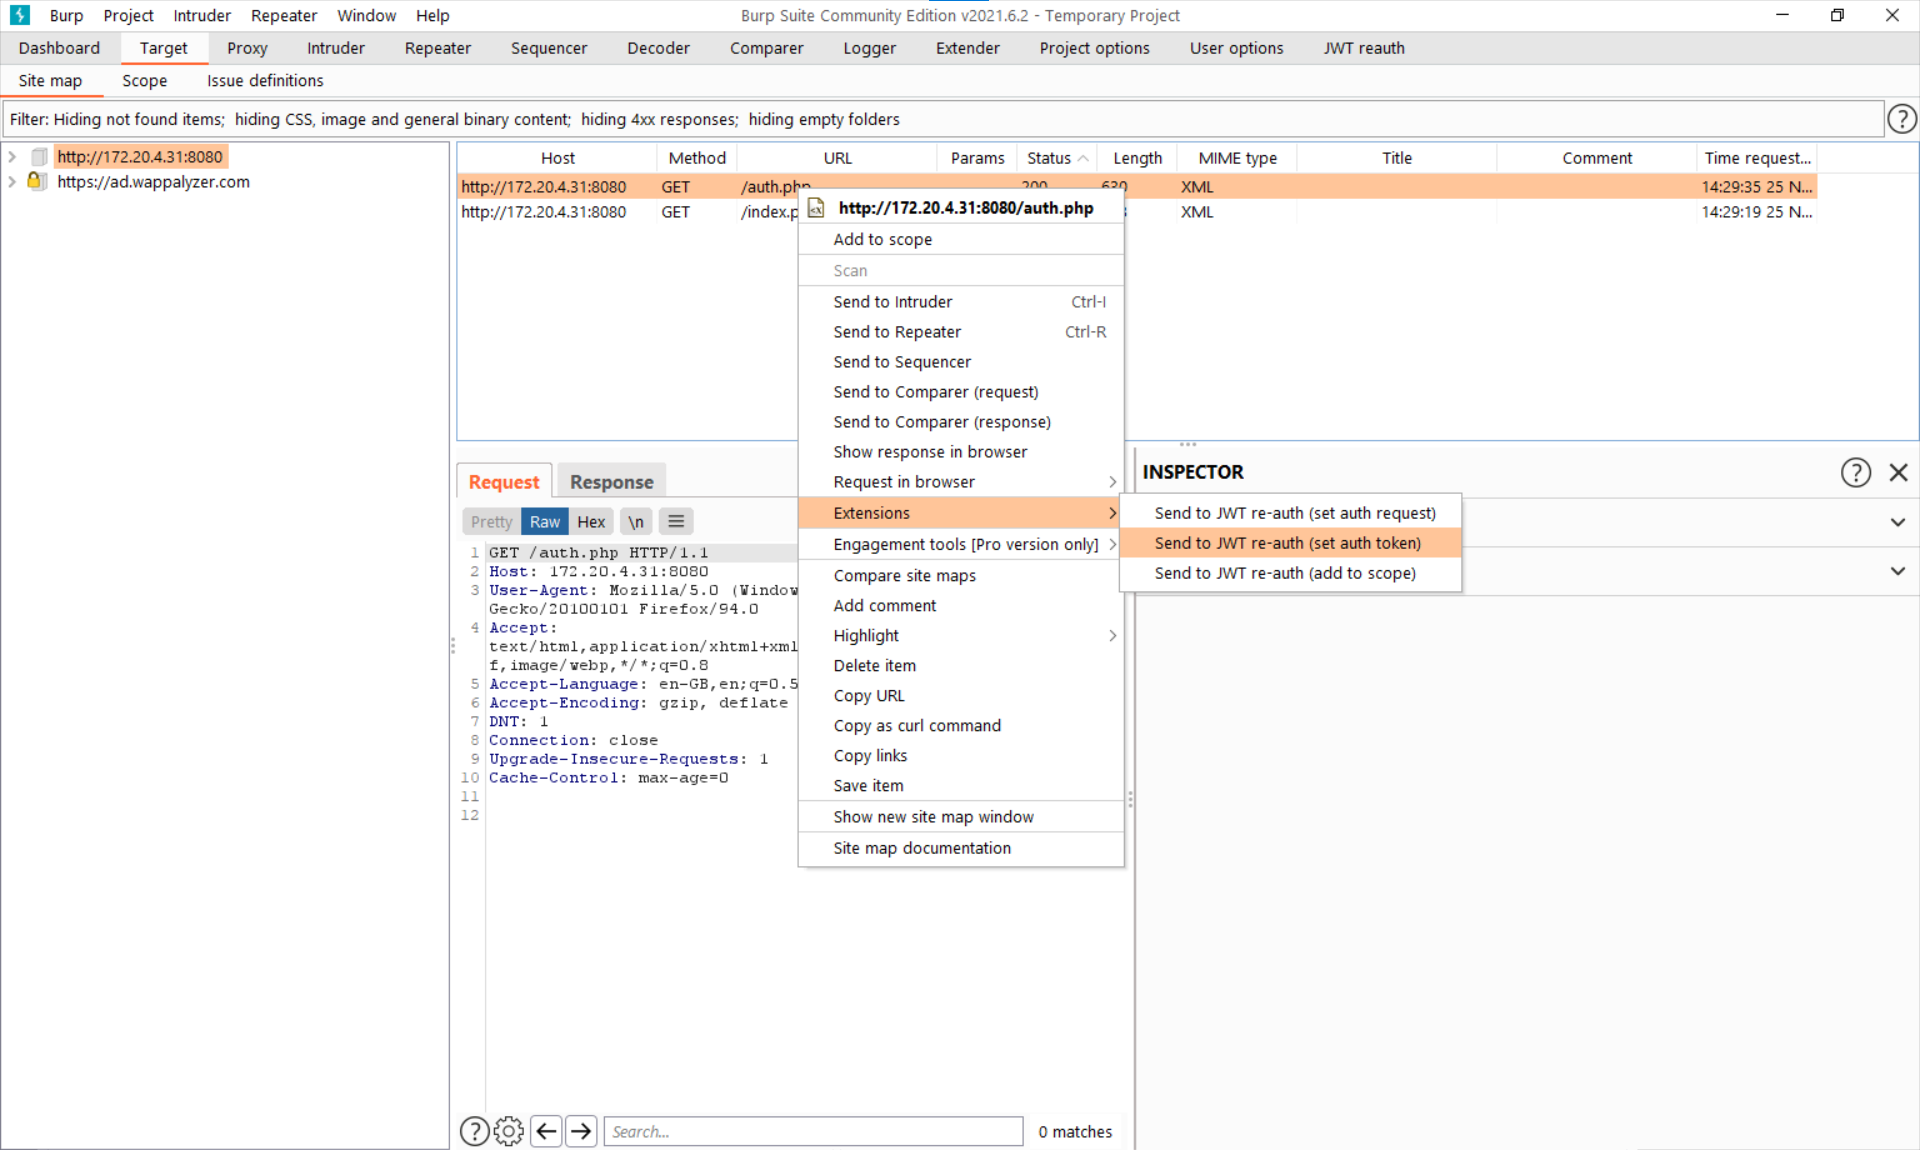The height and width of the screenshot is (1150, 1920).
Task: Switch request view to Hex
Action: coord(591,521)
